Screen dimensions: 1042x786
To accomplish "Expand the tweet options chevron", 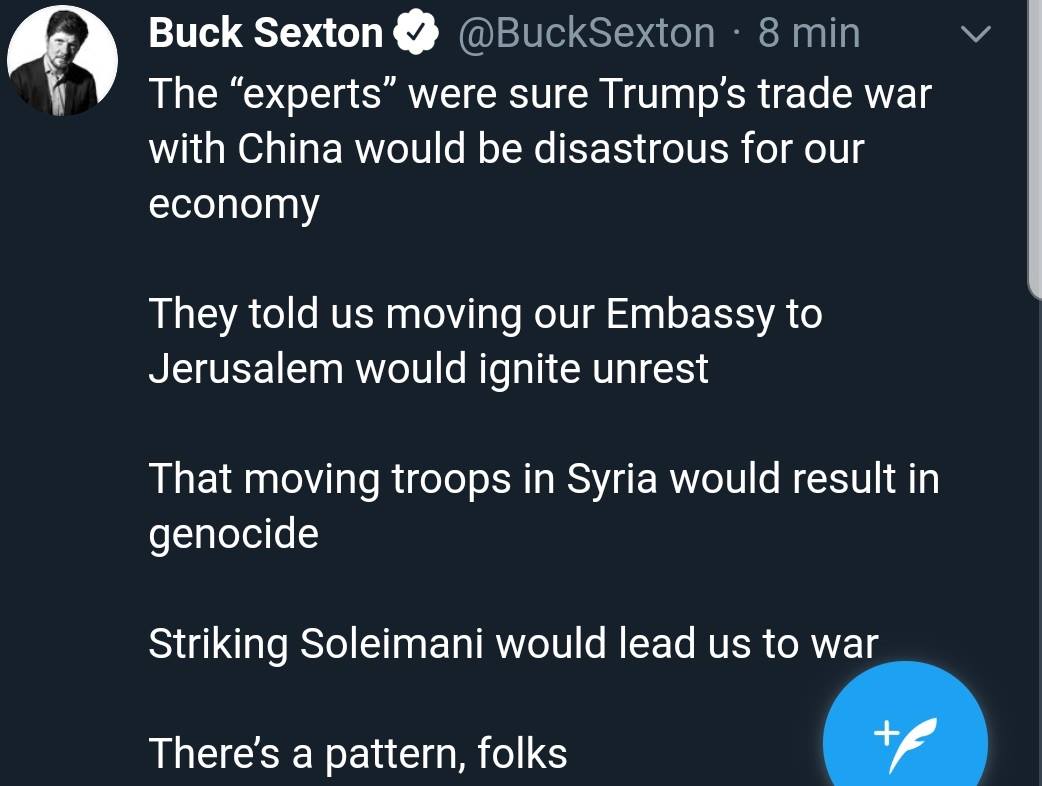I will (976, 34).
